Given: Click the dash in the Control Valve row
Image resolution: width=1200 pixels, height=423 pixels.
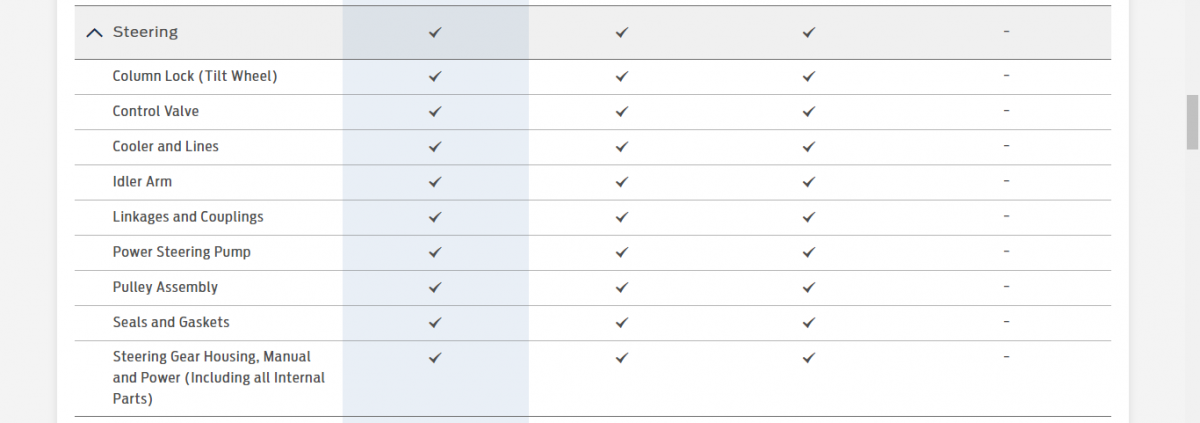Looking at the screenshot, I should point(1006,110).
